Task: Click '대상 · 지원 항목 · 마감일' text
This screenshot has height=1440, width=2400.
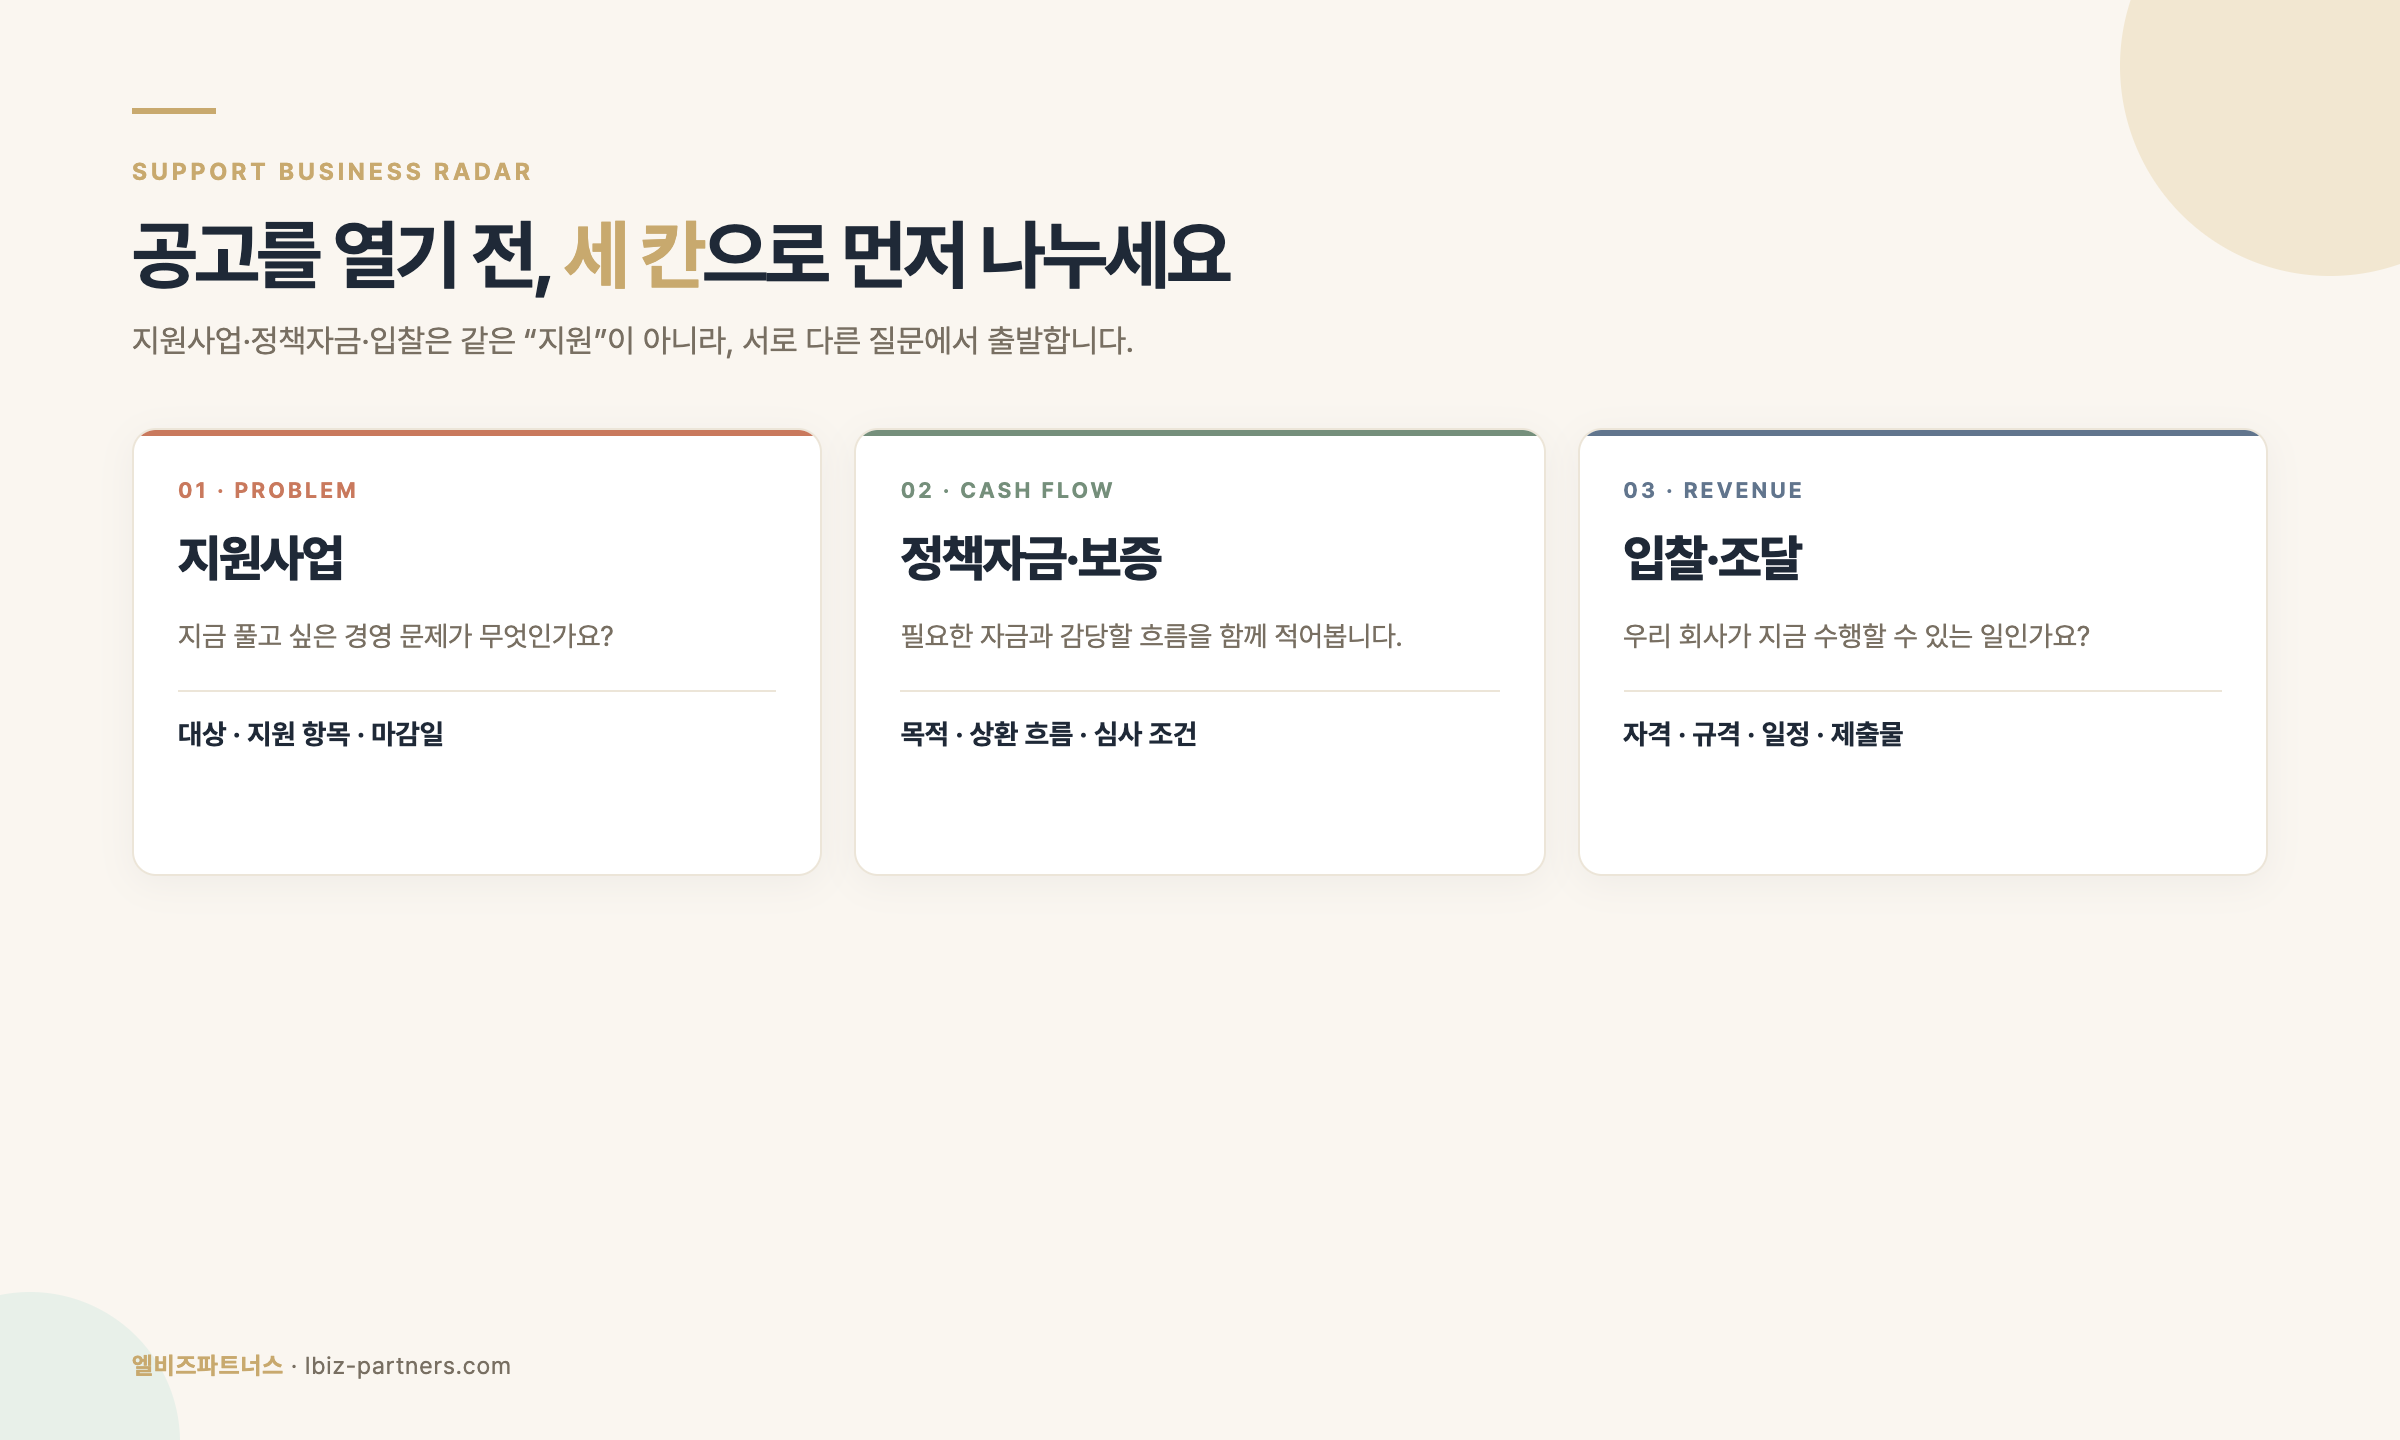Action: point(311,734)
